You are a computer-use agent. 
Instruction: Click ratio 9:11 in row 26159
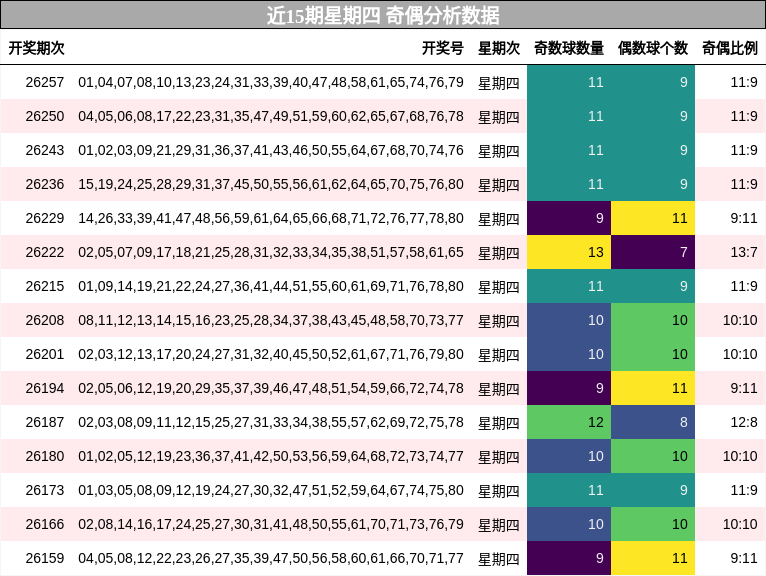[x=744, y=558]
